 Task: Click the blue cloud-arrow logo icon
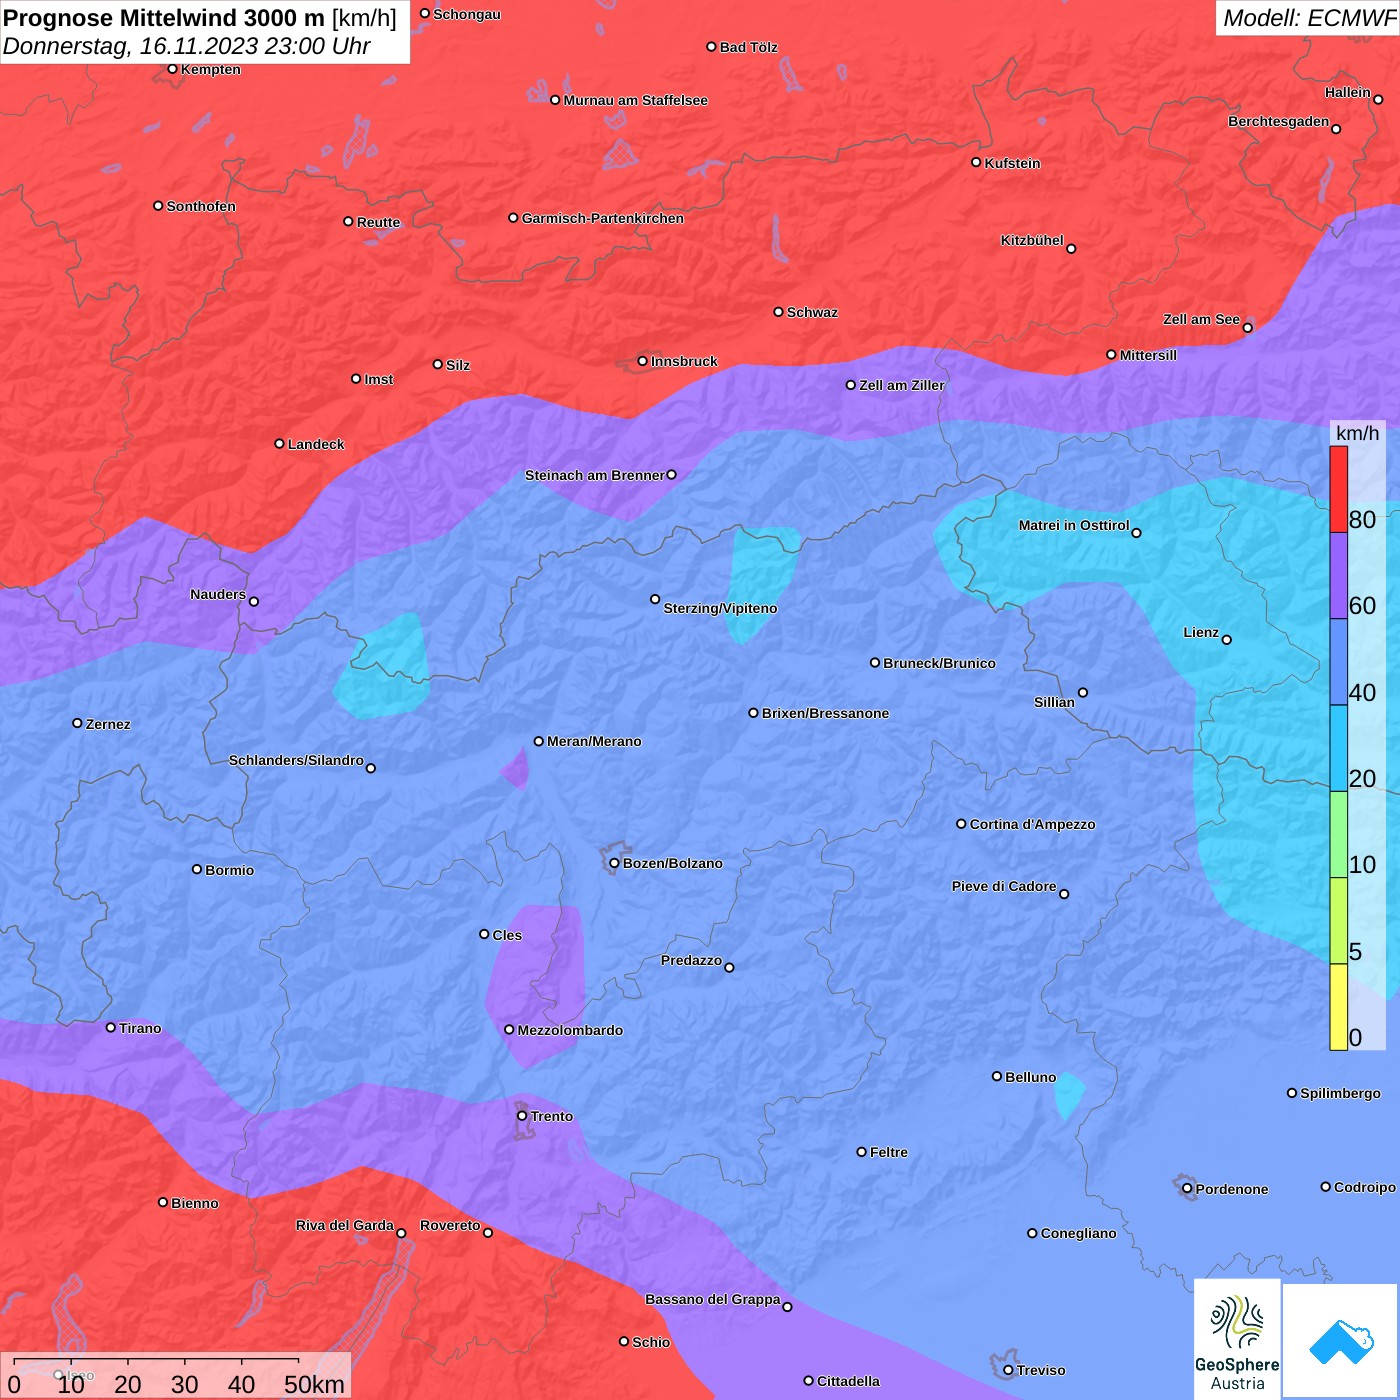click(1340, 1341)
